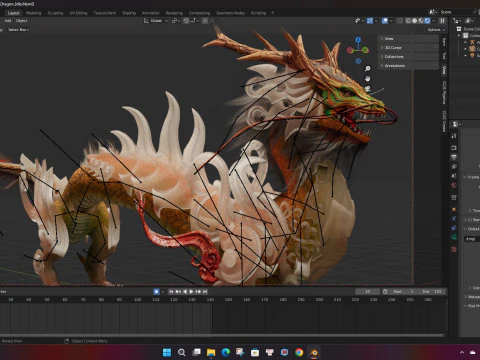
Task: Toggle viewport overlays button
Action: (385, 21)
